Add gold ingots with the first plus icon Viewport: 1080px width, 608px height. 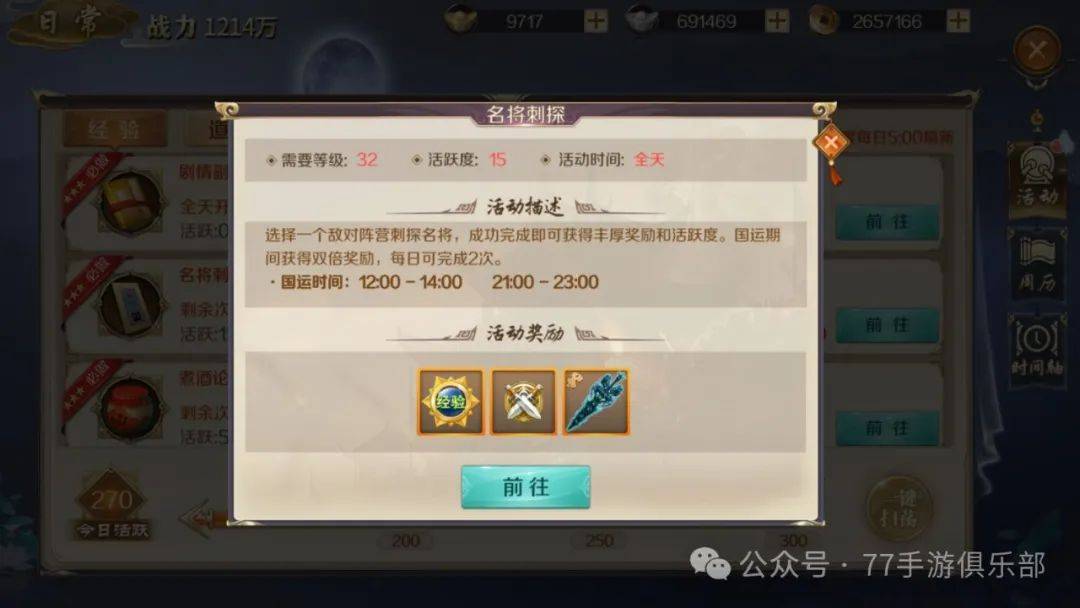point(596,21)
